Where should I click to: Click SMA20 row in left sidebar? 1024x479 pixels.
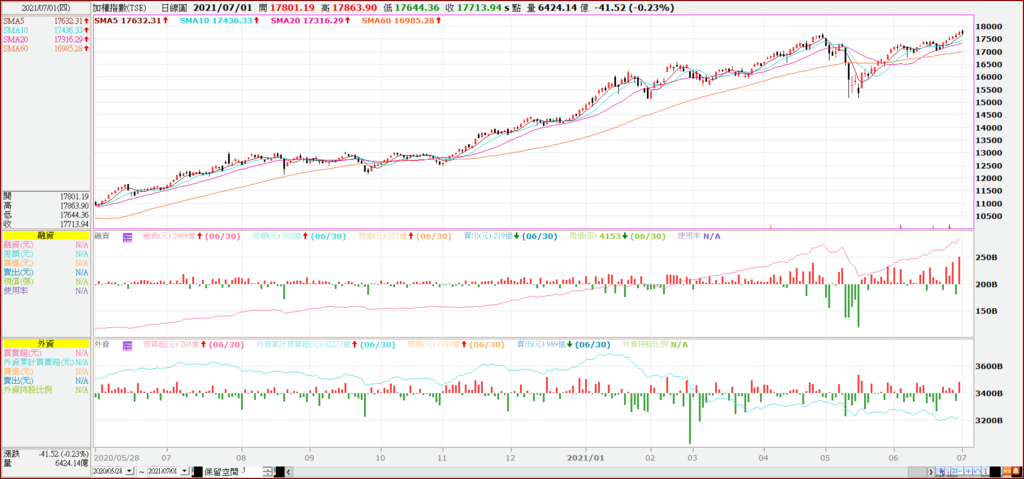[46, 39]
